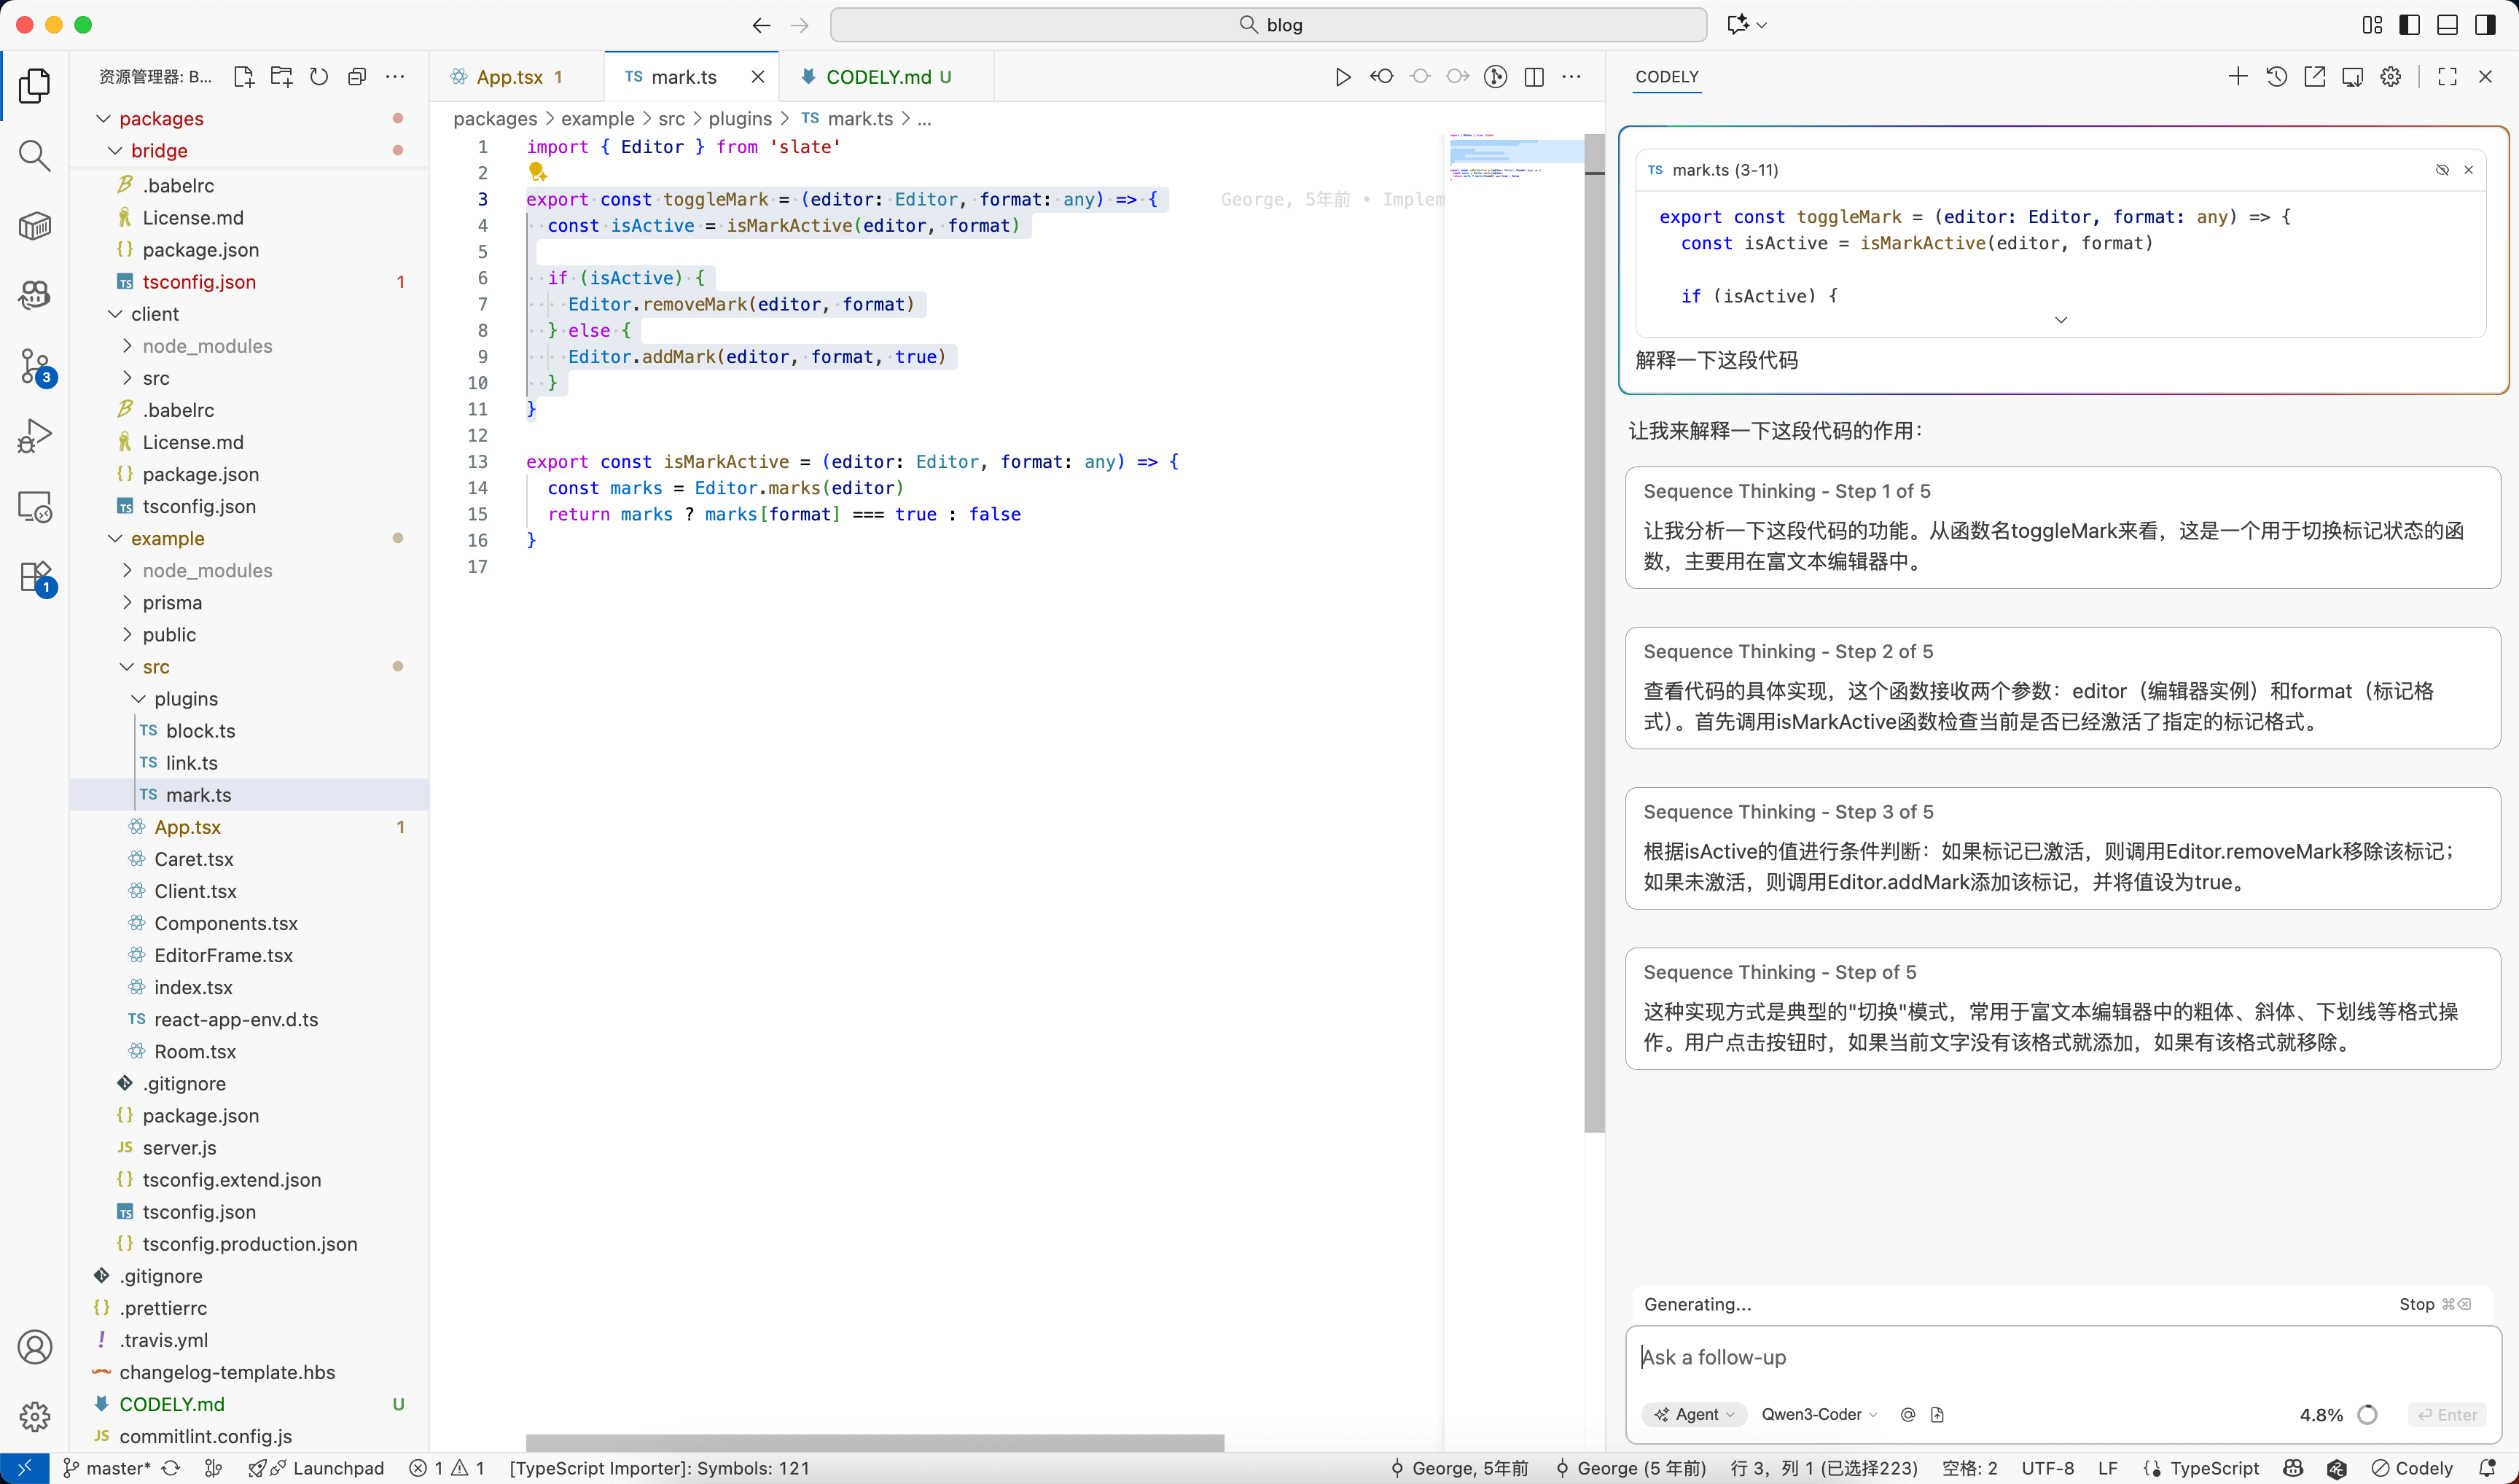Open chat history in CODELY panel
The height and width of the screenshot is (1484, 2519).
[2276, 77]
